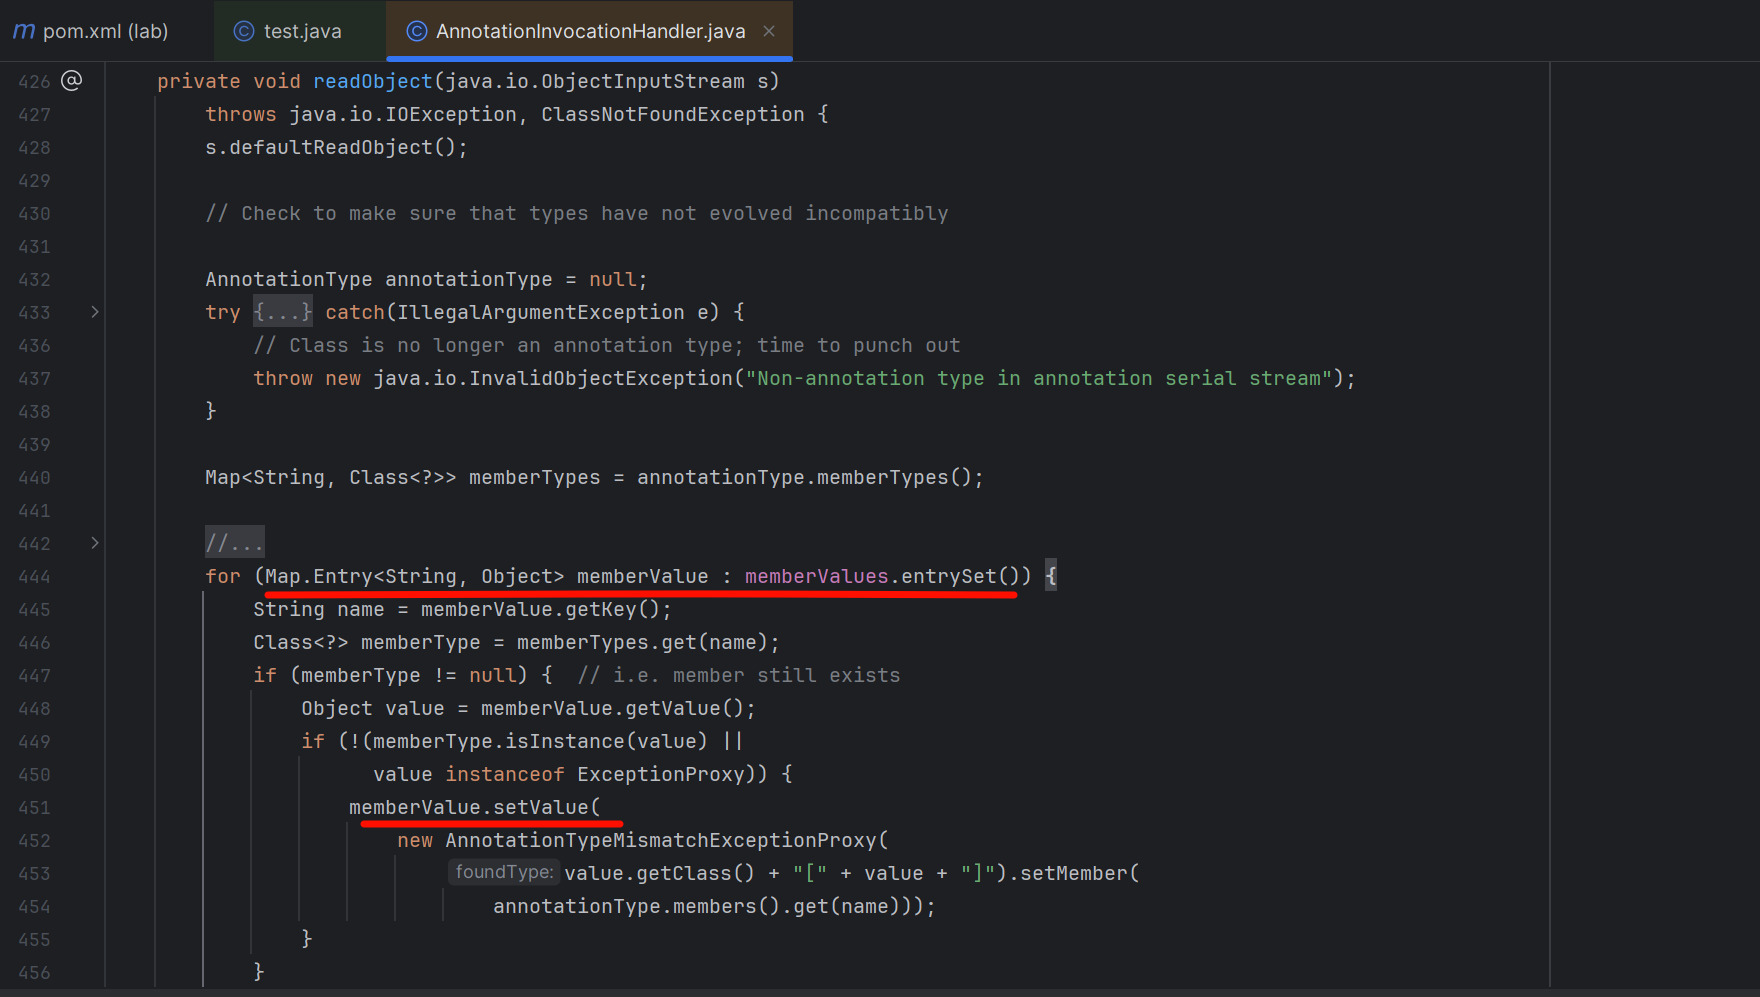Click the memberValues field in the for loop
The height and width of the screenshot is (997, 1760).
[816, 576]
